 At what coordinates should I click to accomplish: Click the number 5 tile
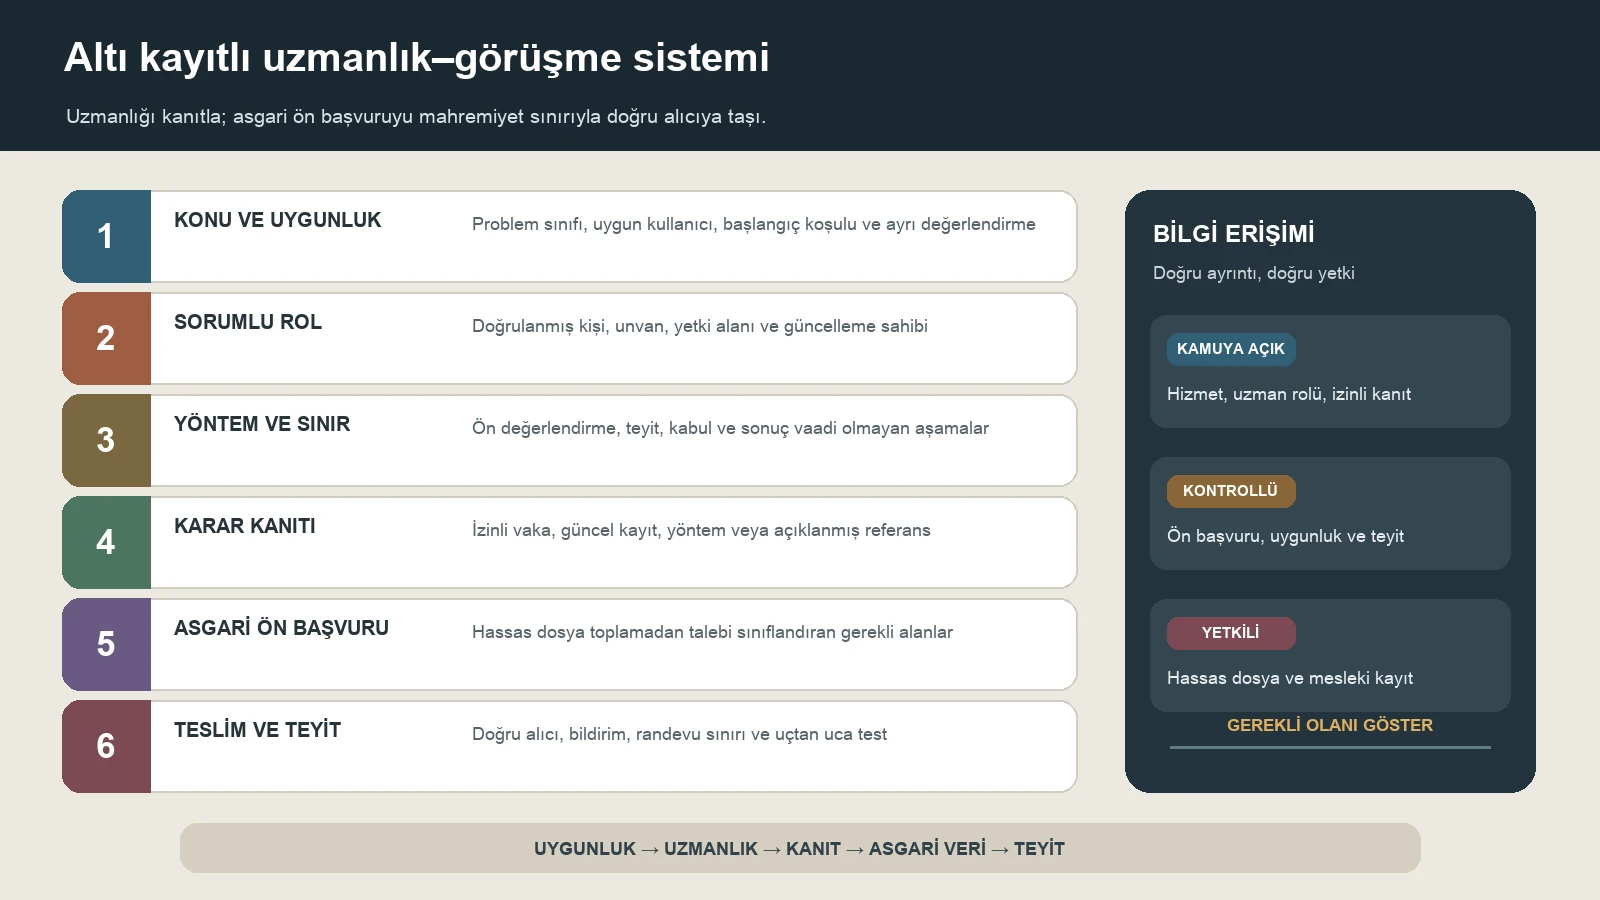[x=106, y=644]
